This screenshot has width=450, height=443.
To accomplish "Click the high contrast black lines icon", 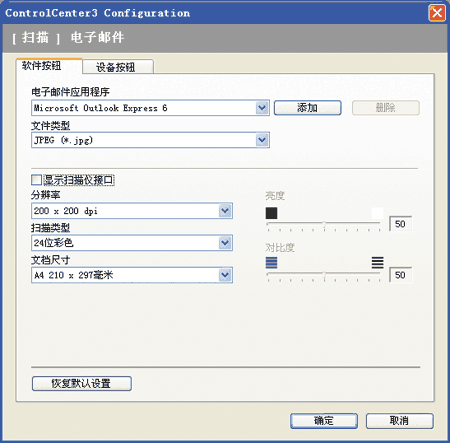I will pyautogui.click(x=377, y=263).
